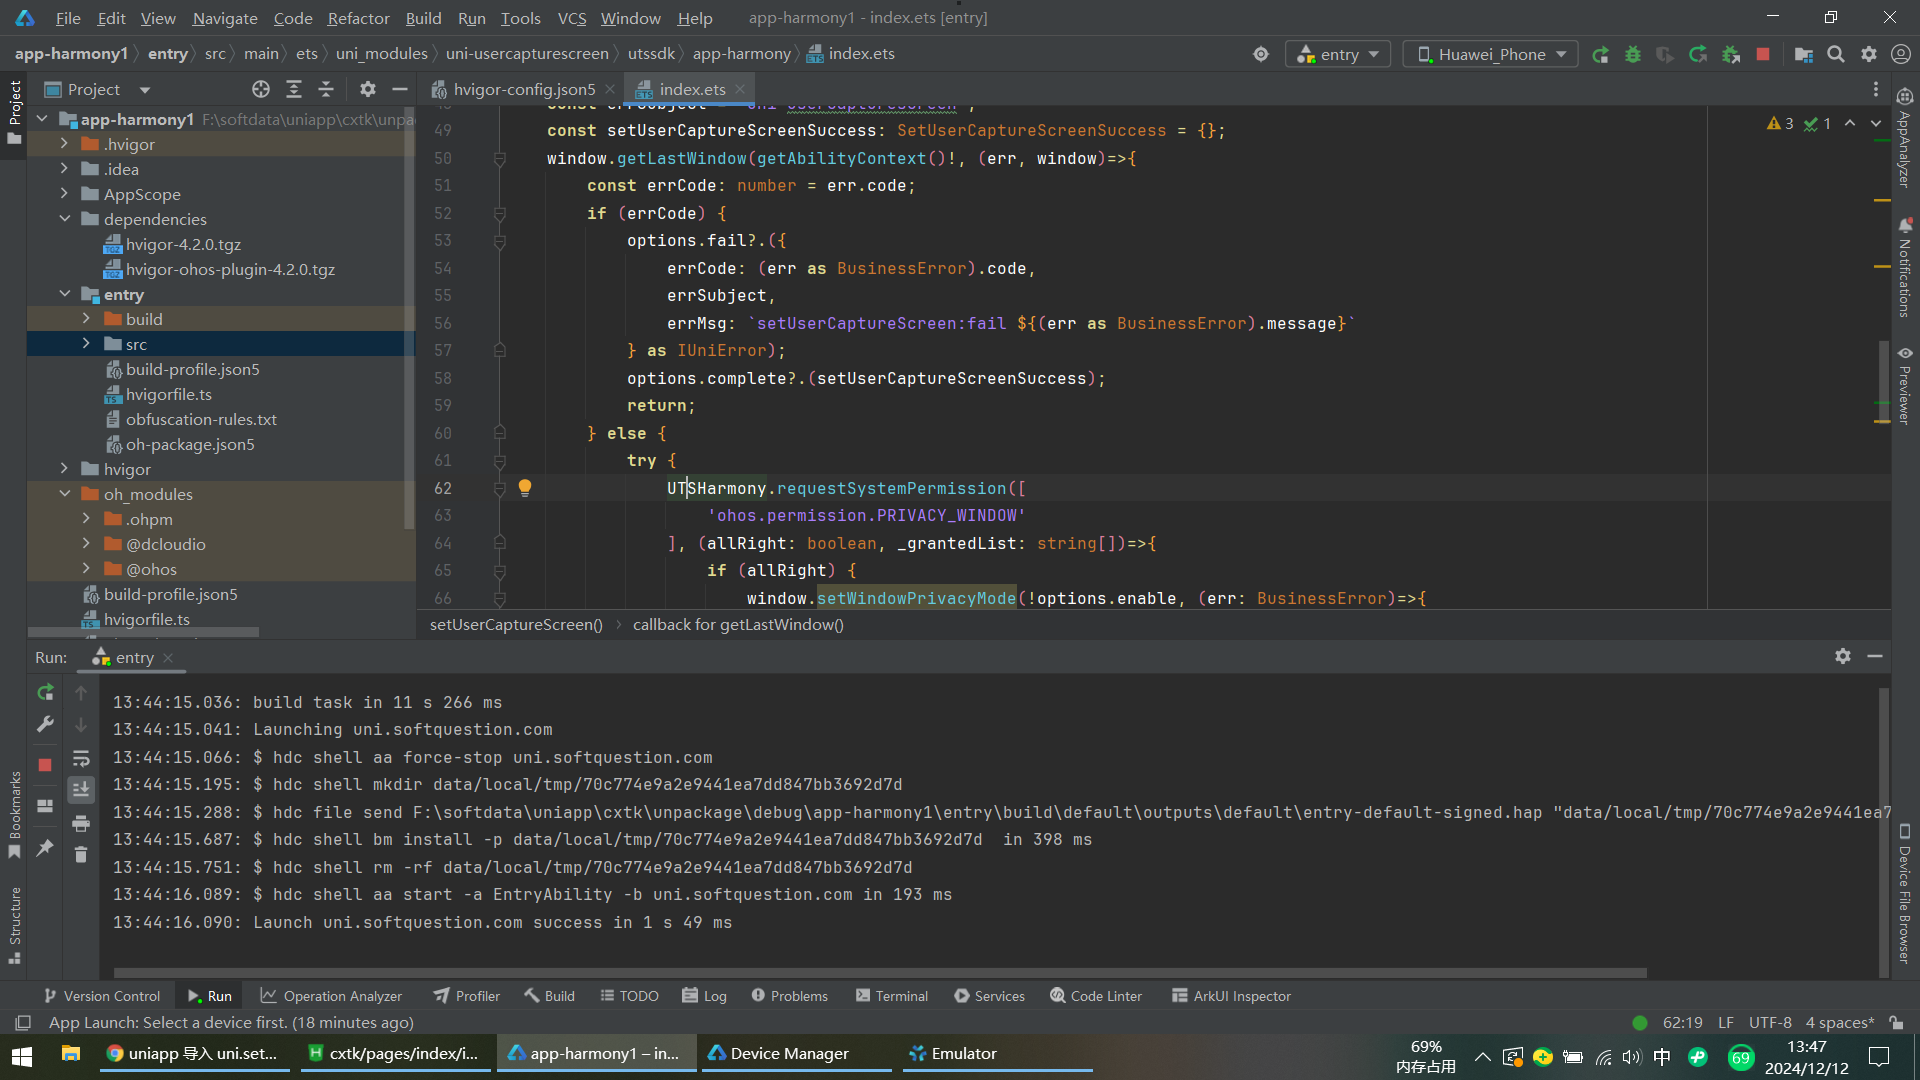Toggle the Structure side panel
Screen dimensions: 1920x1080
click(x=14, y=925)
